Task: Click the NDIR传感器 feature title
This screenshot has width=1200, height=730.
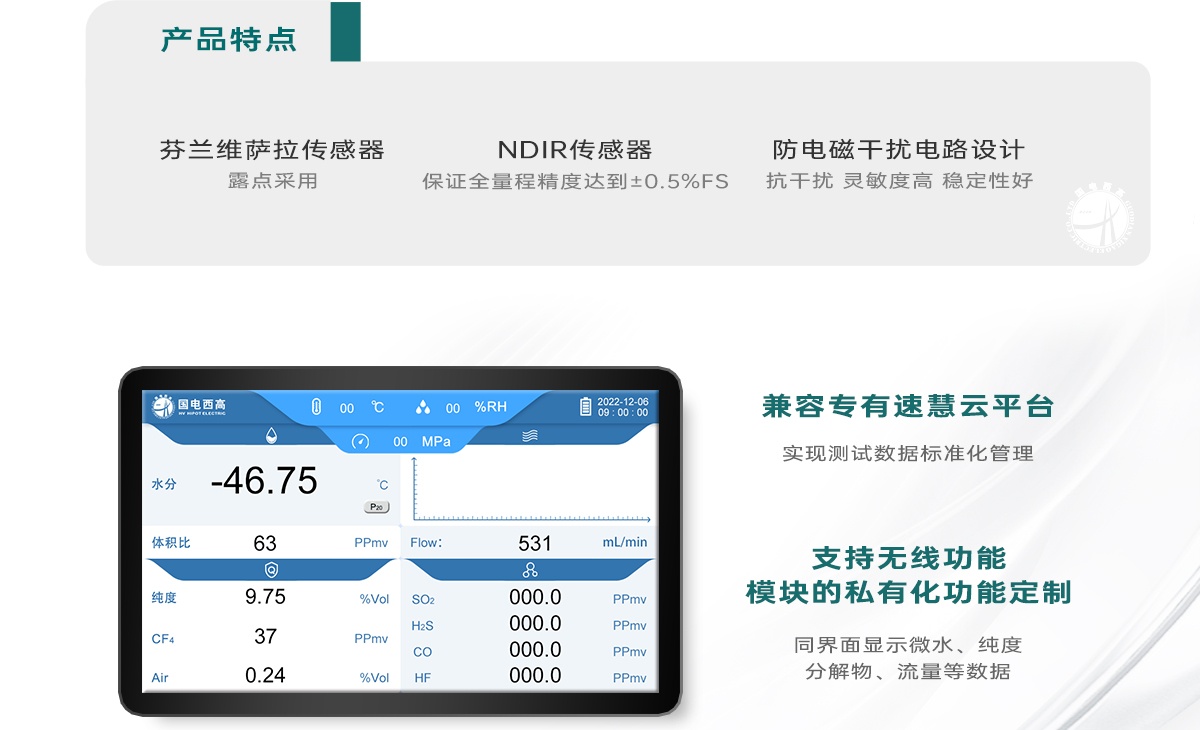Action: [x=575, y=150]
